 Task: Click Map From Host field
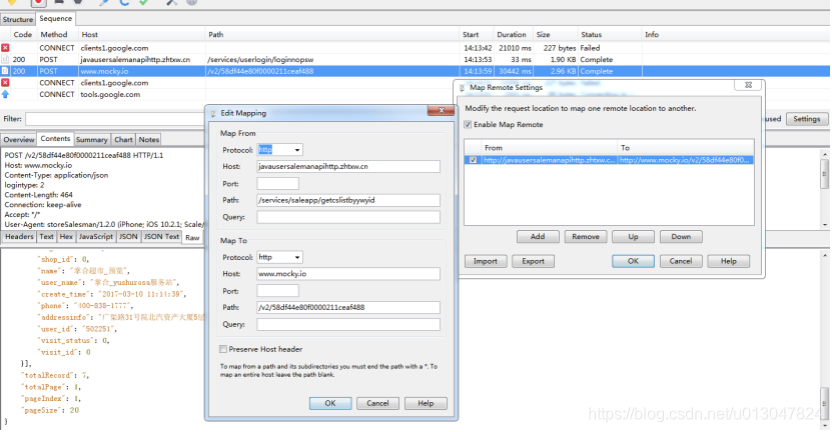click(x=348, y=167)
